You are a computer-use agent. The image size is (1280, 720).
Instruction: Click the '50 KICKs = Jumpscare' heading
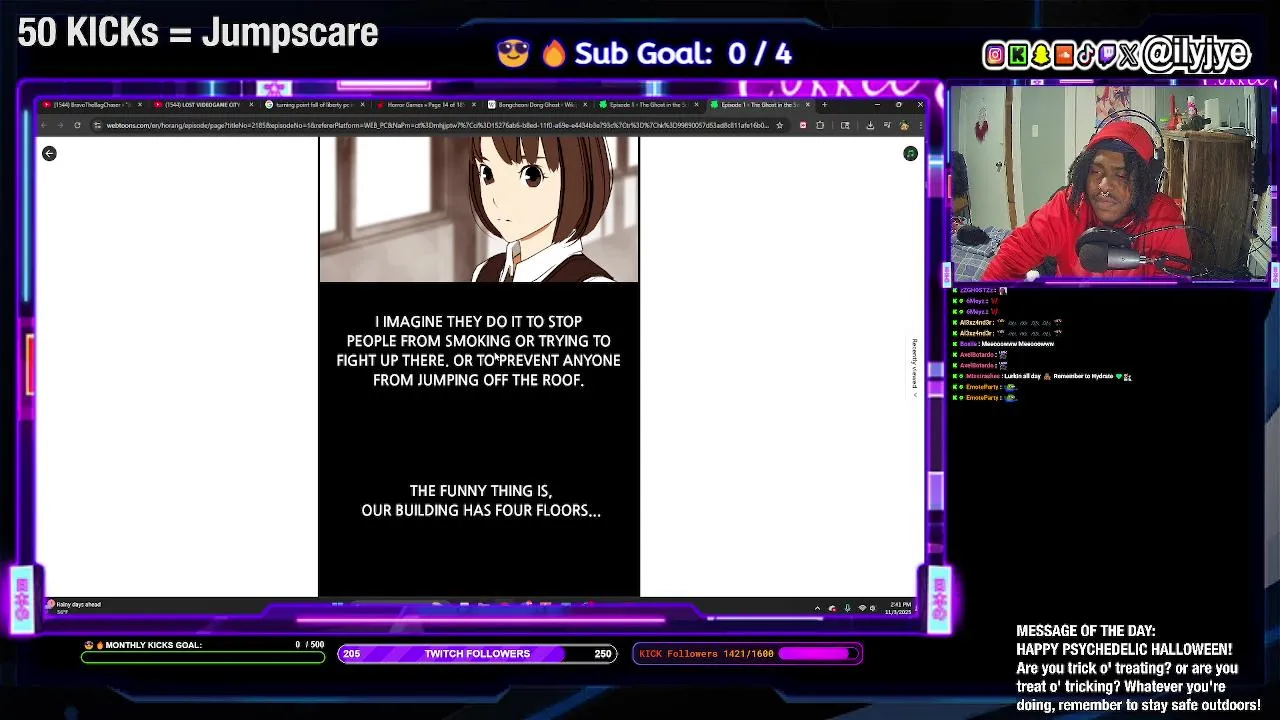(x=198, y=32)
